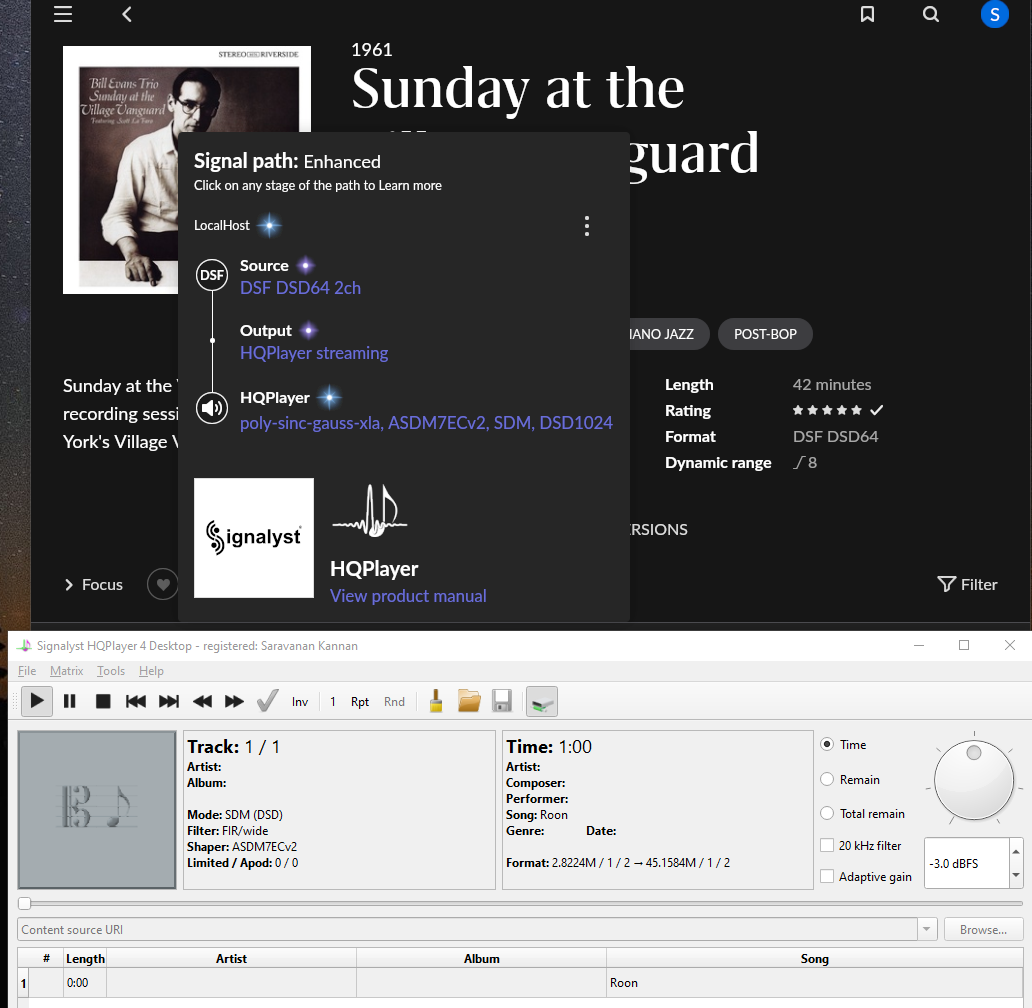Open the File menu in HQPlayer
Screen dimensions: 1032x1008
(27, 670)
